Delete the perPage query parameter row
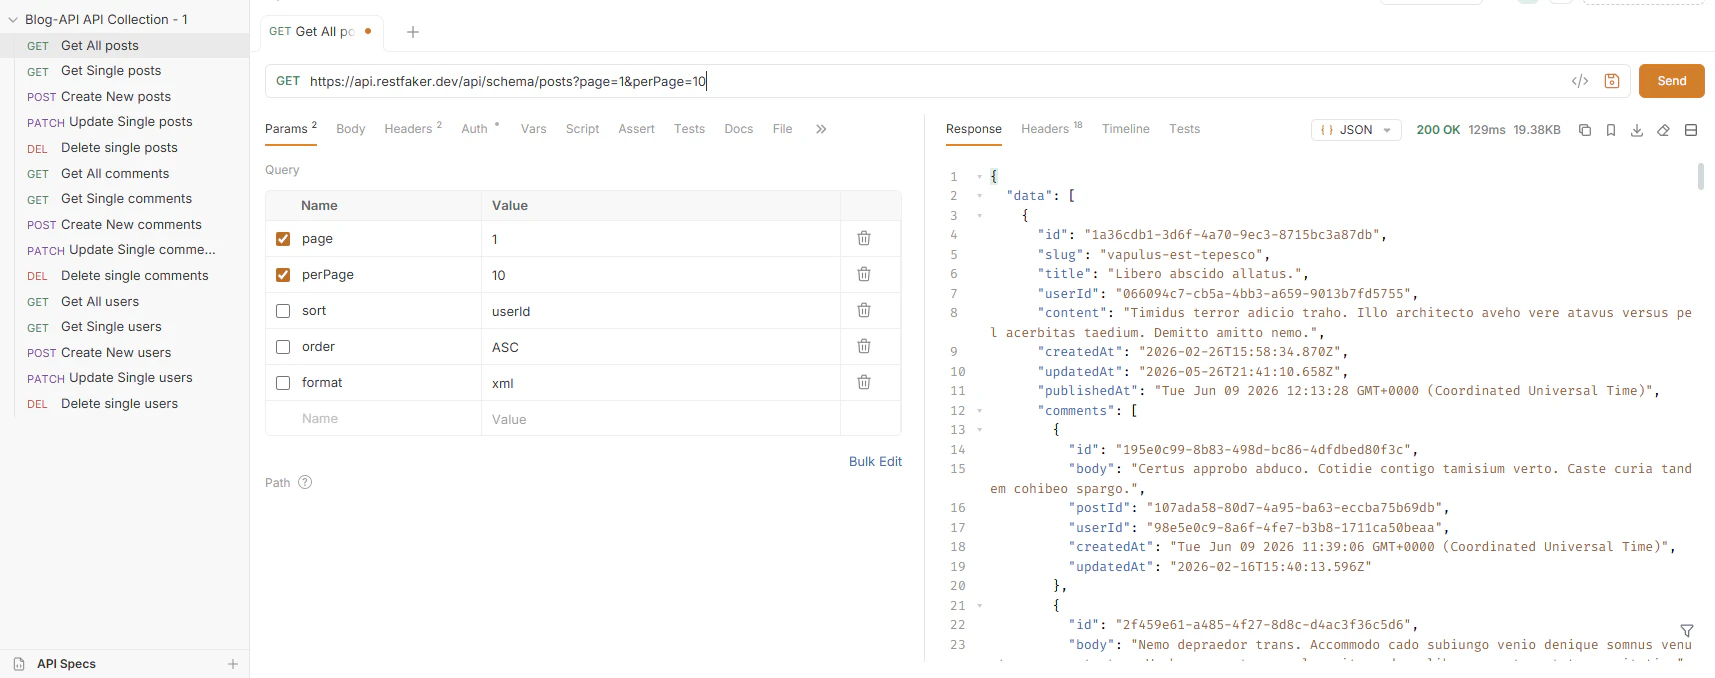 864,274
